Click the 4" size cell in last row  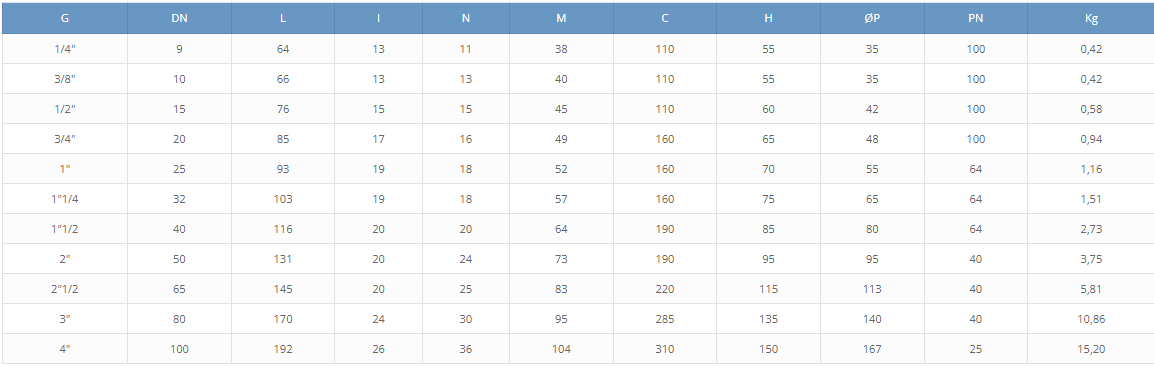coord(65,349)
